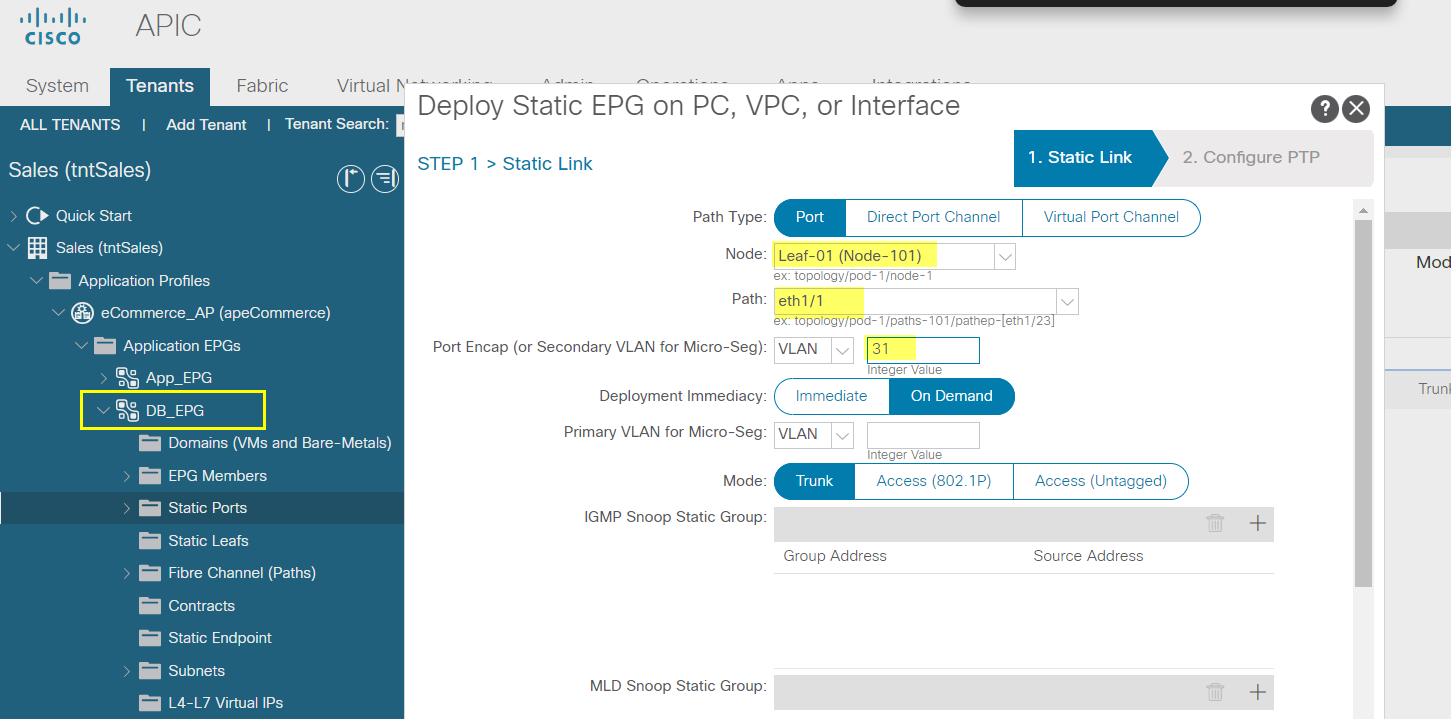Expand the Static Ports node
This screenshot has height=719, width=1451.
tap(126, 508)
